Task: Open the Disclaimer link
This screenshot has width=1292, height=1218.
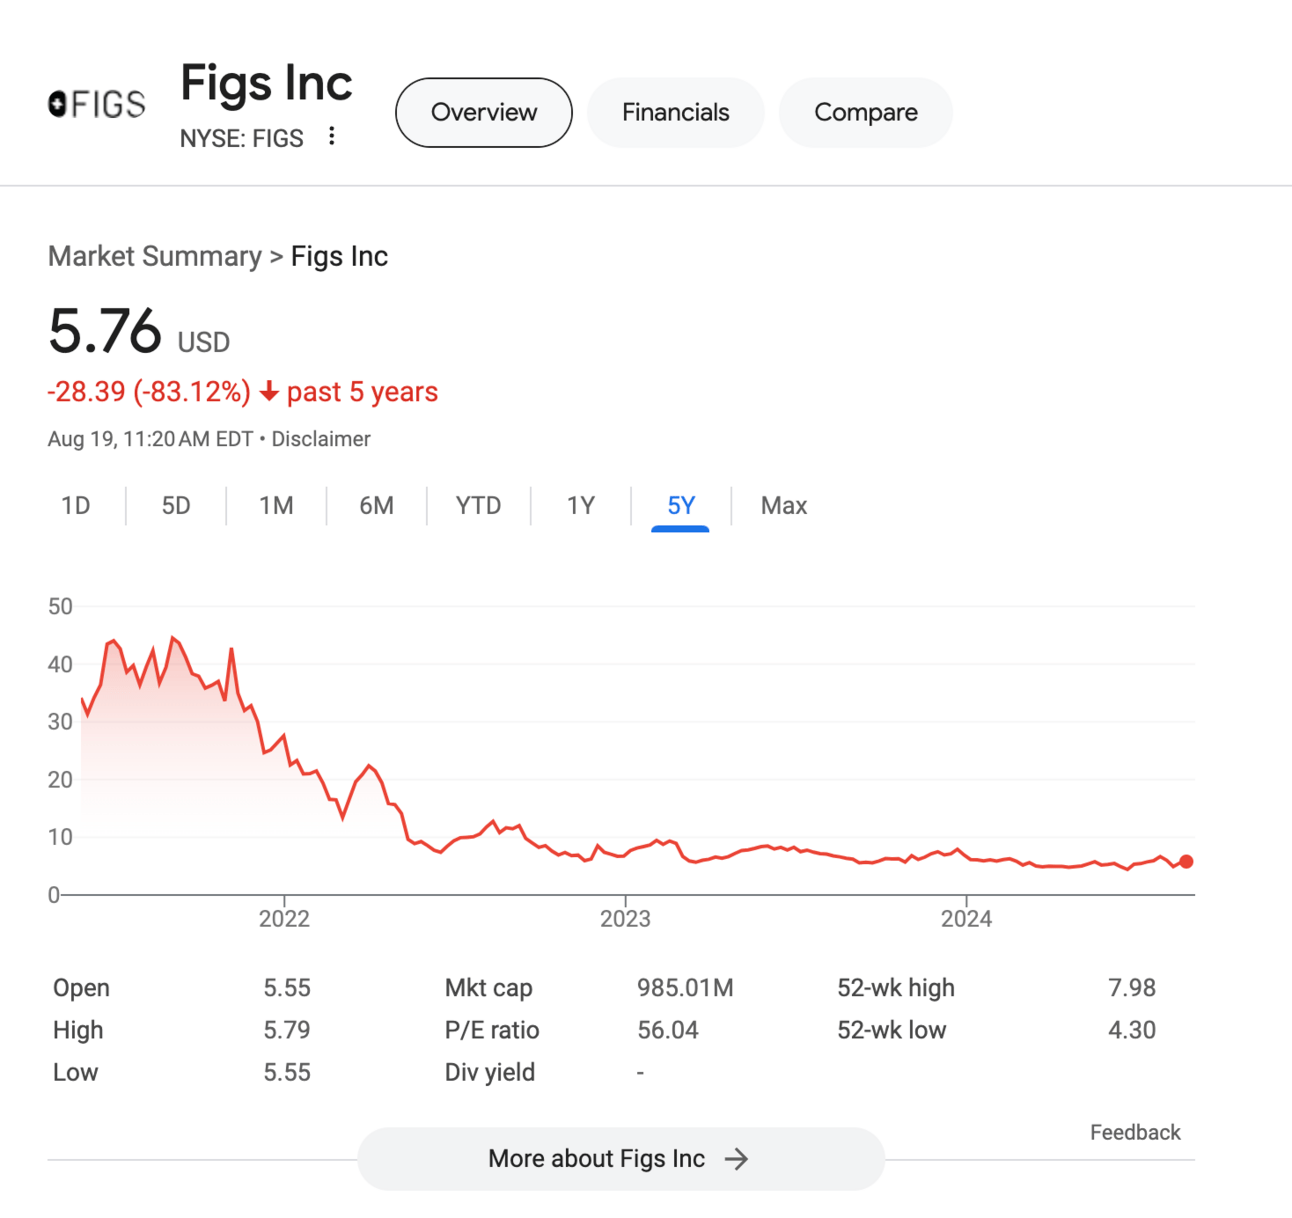Action: pos(321,439)
